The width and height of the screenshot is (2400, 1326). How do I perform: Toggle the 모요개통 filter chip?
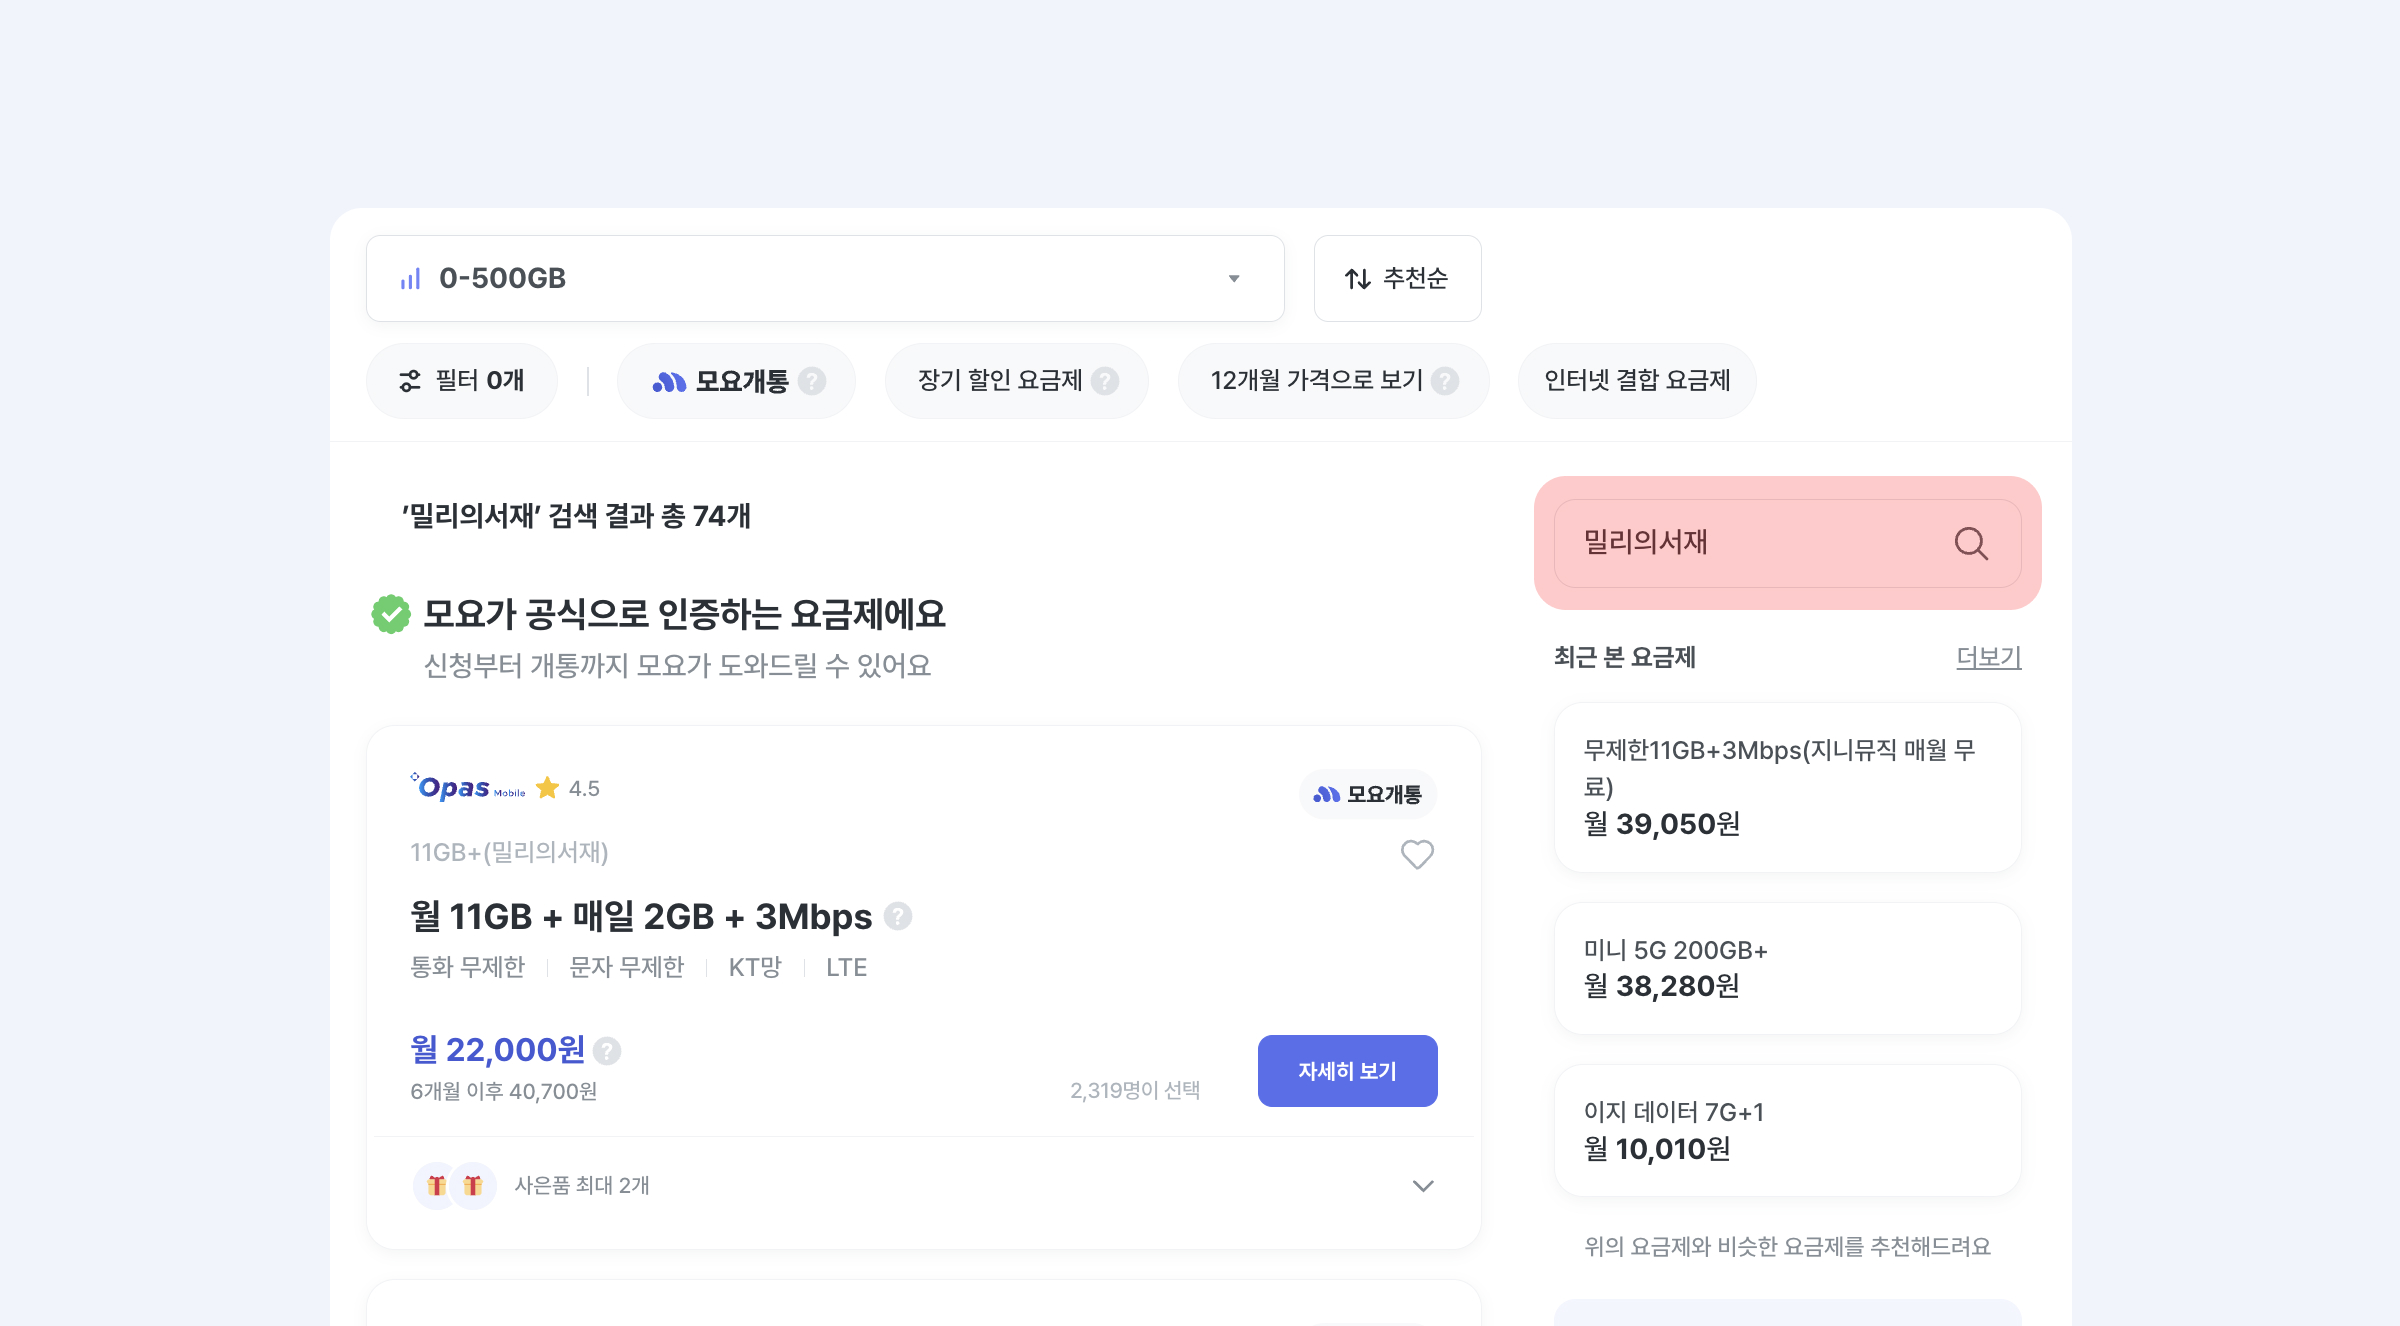[x=720, y=381]
